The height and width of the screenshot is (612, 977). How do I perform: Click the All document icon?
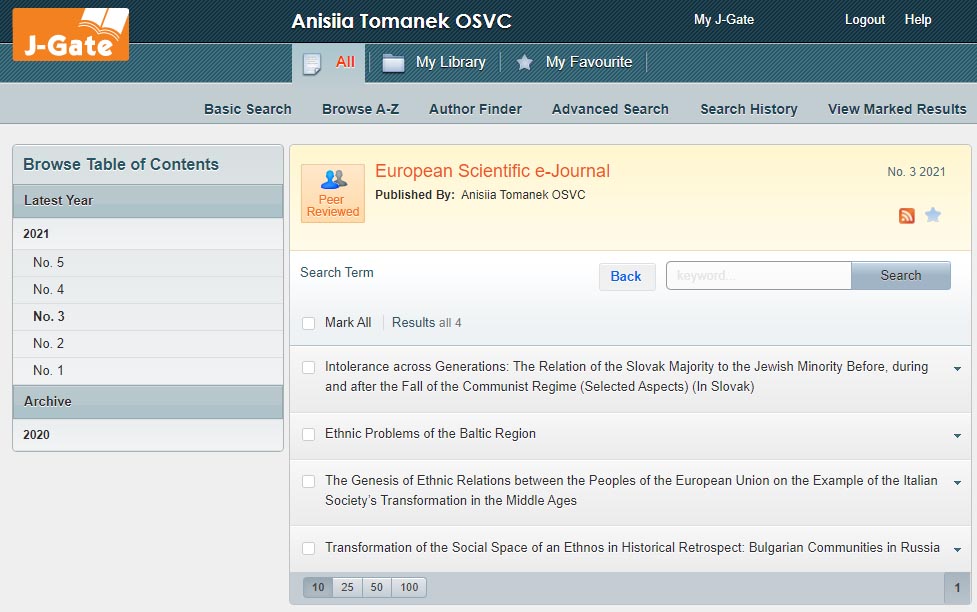point(312,63)
